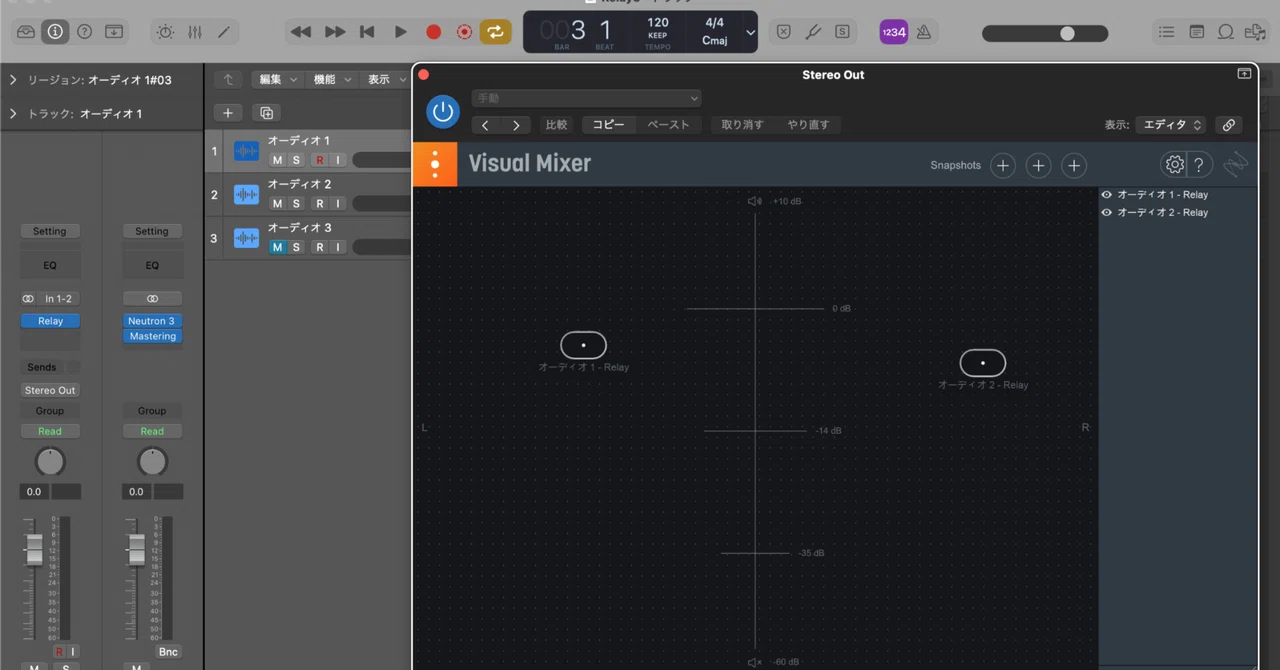1280x670 pixels.
Task: Open Quick Help question mark
Action: tap(84, 32)
